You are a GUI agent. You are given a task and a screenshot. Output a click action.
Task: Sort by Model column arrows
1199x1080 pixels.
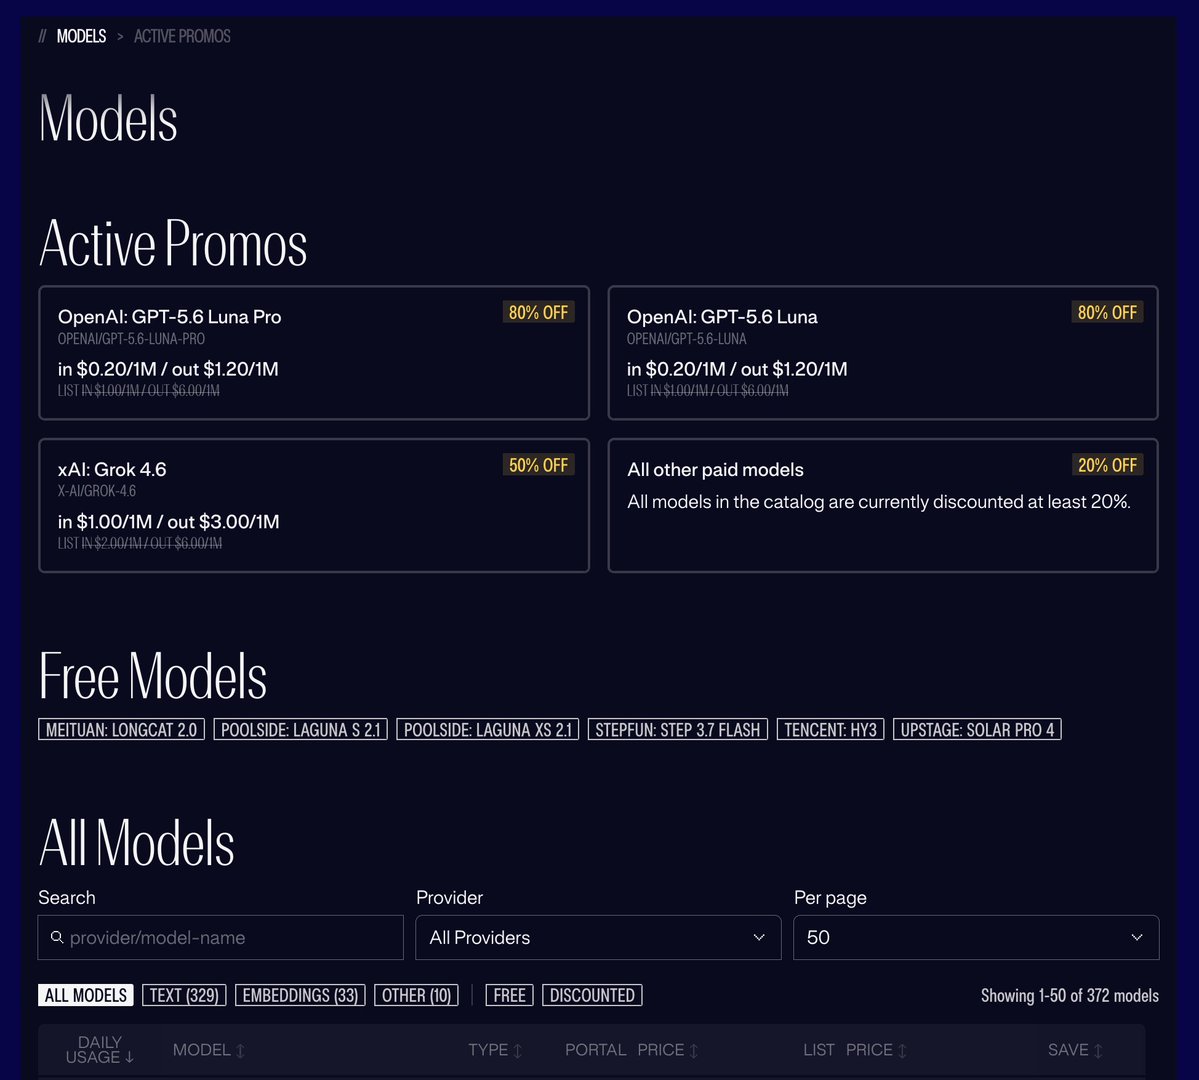(x=240, y=1050)
